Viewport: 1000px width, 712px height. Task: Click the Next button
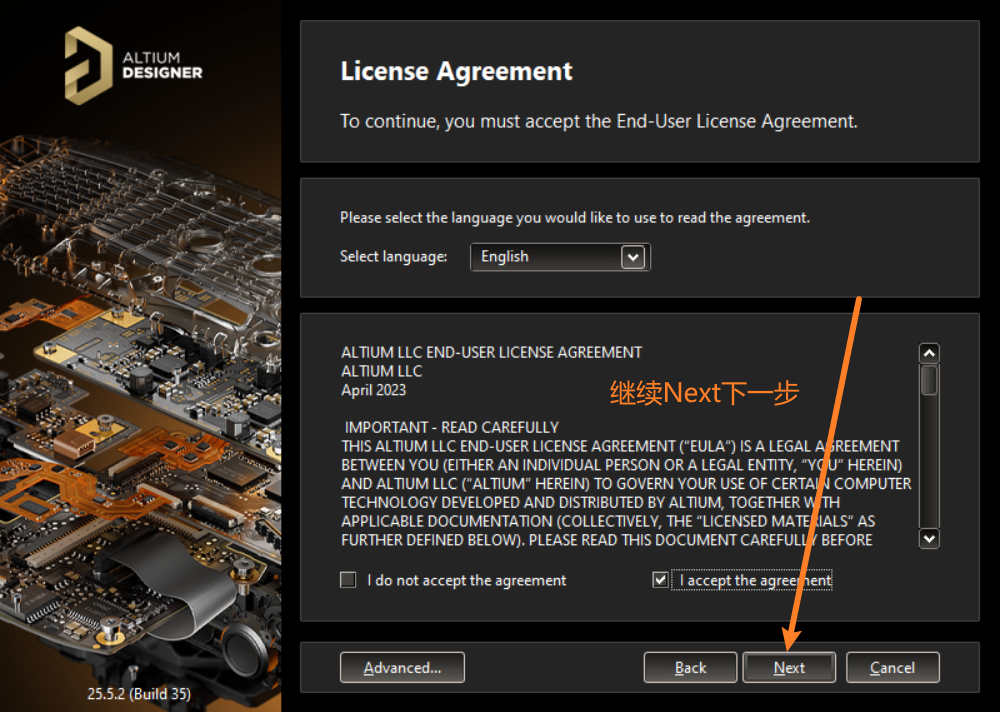coord(789,667)
